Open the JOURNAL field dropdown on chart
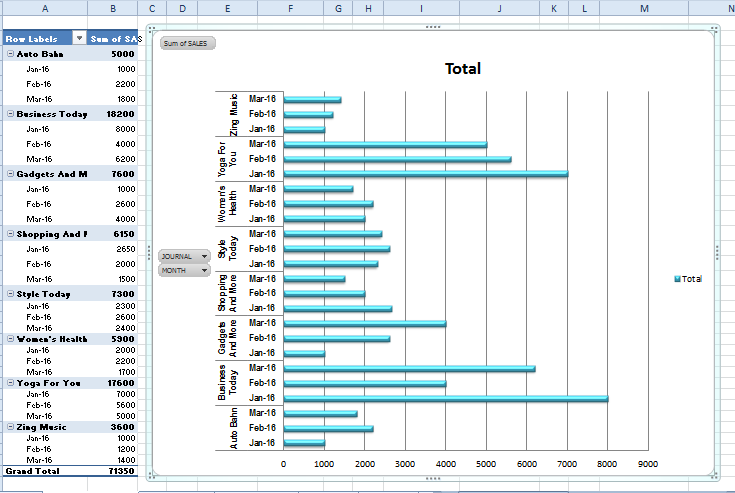Screen dimensions: 735x493 tap(205, 256)
